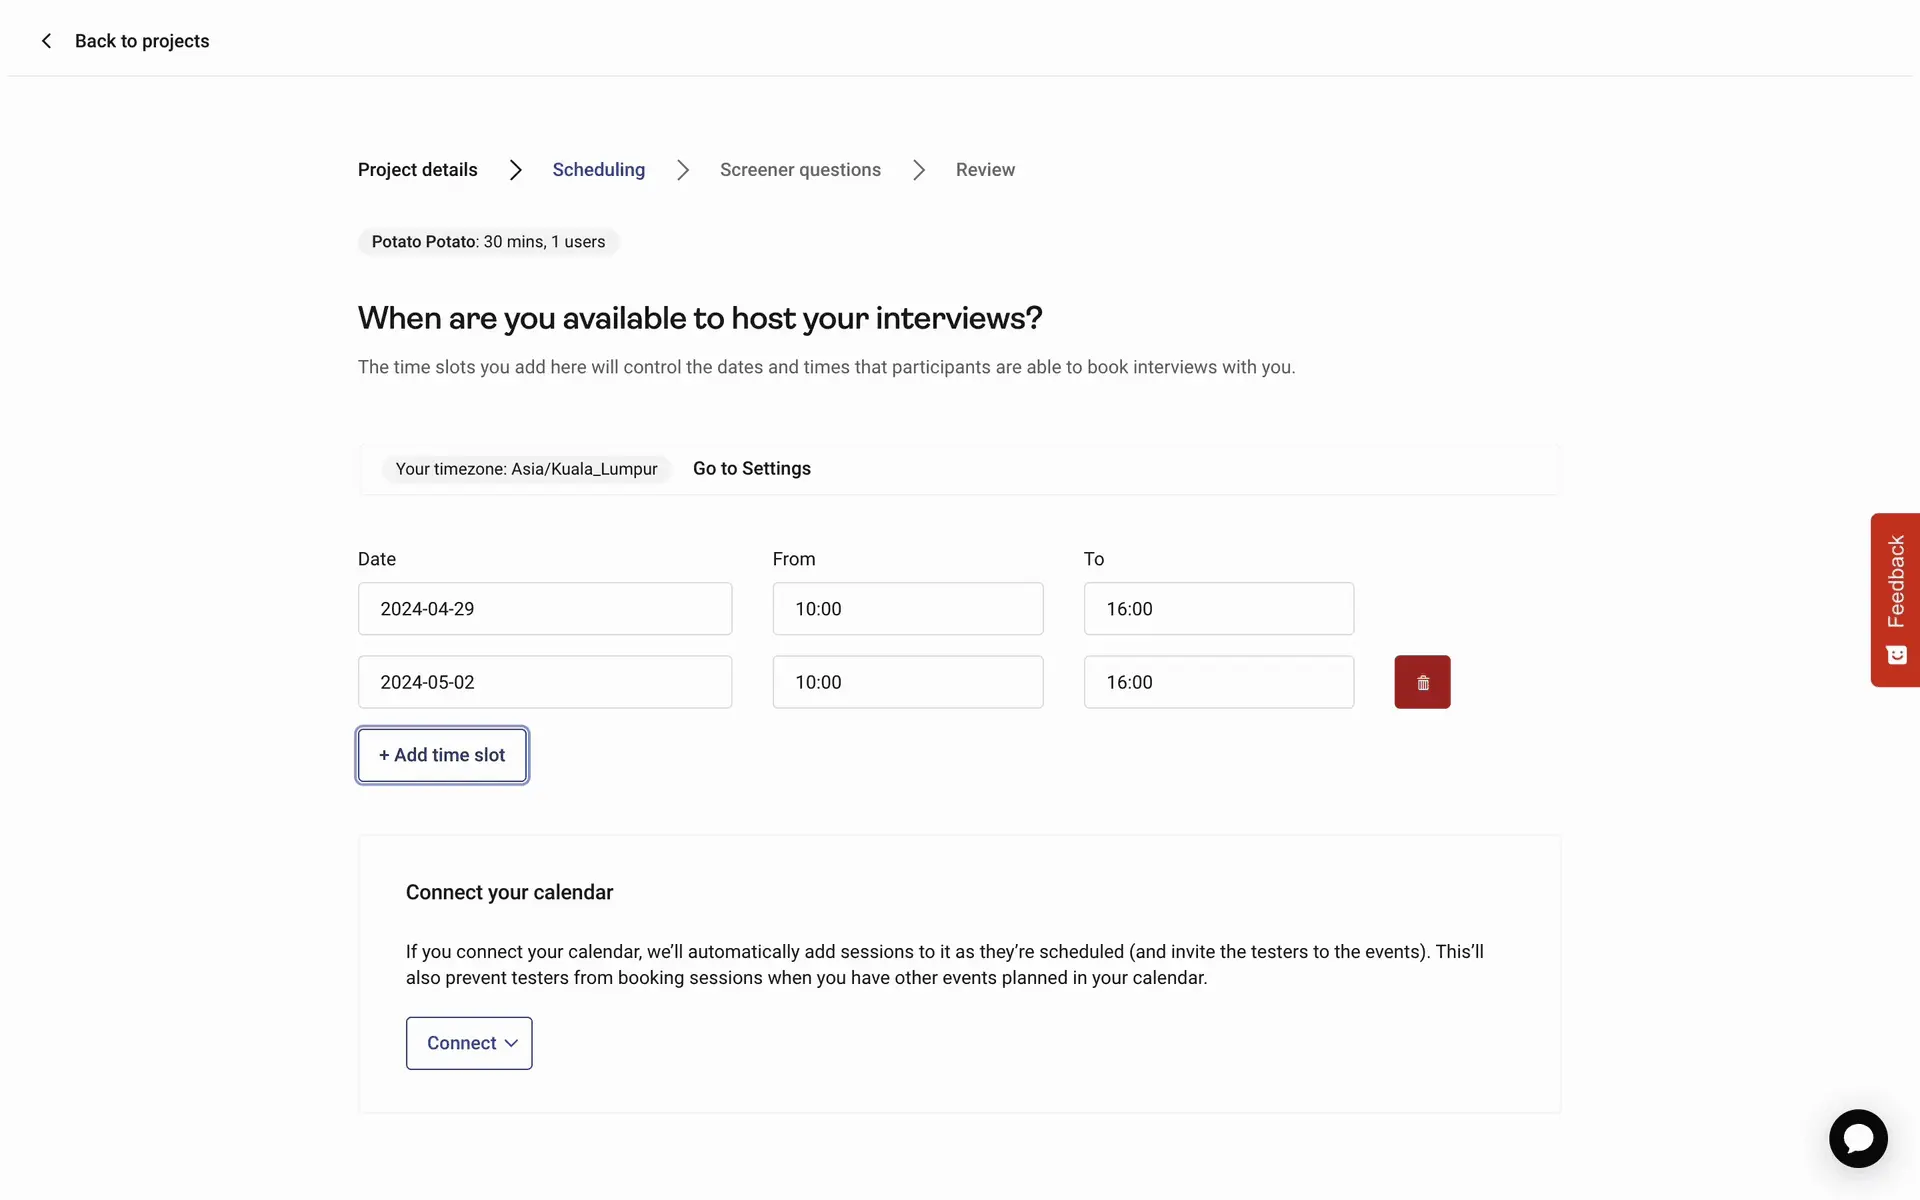Expand the Connect calendar dropdown
Screen dimensions: 1920x1200
(469, 1043)
